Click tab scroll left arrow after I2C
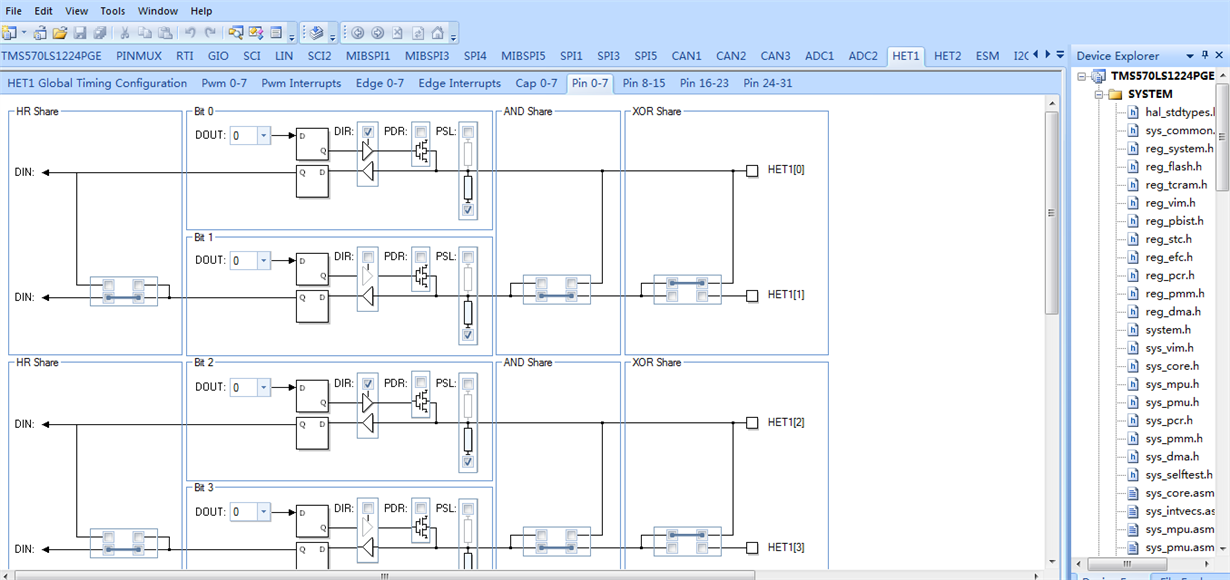The image size is (1230, 580). (x=1035, y=54)
